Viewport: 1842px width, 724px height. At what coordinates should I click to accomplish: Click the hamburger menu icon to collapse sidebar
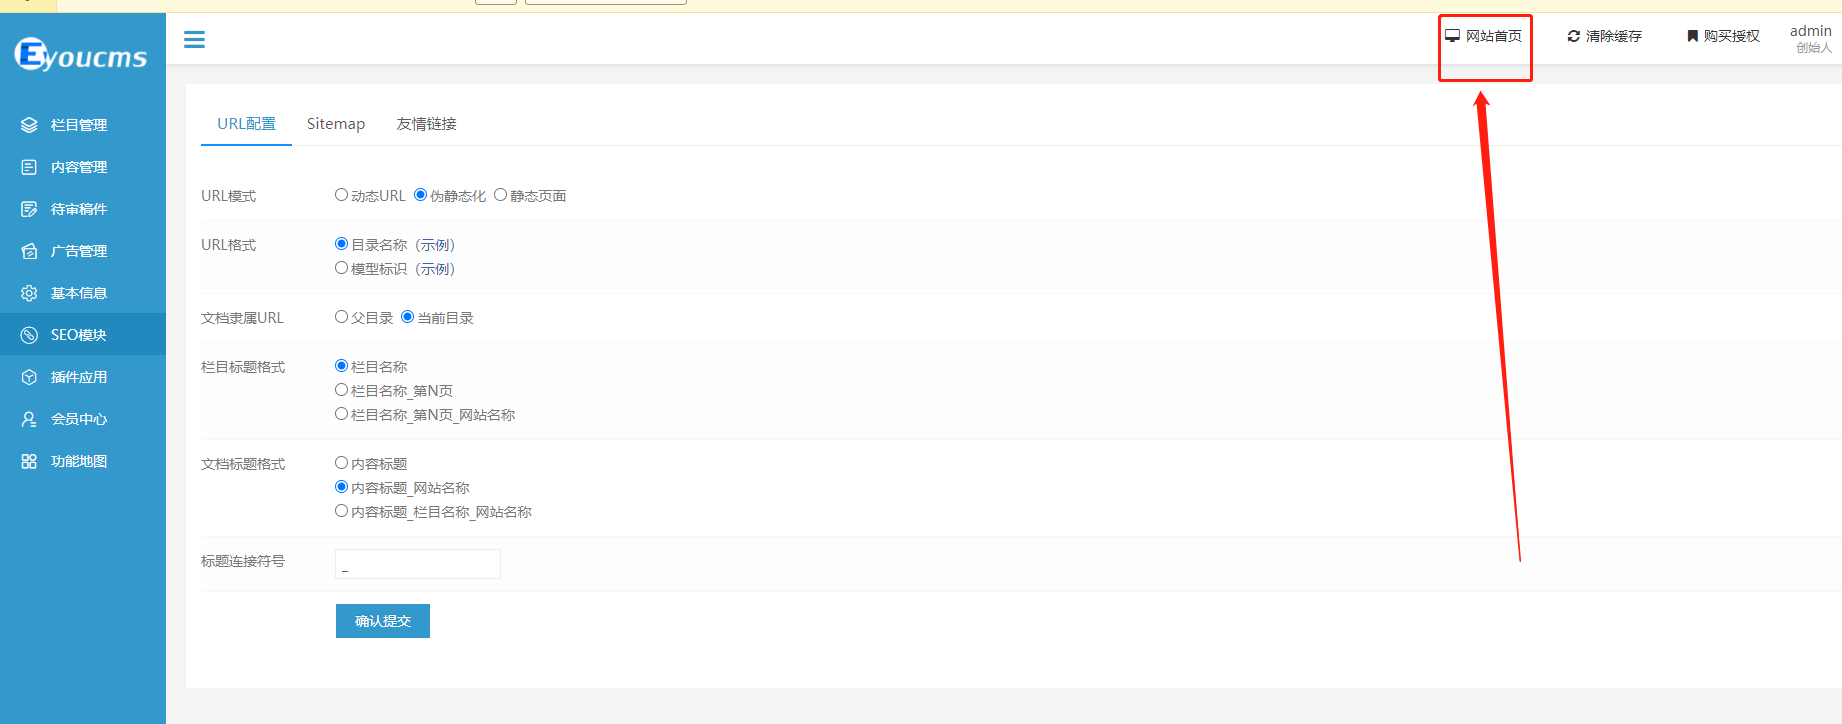click(x=194, y=39)
